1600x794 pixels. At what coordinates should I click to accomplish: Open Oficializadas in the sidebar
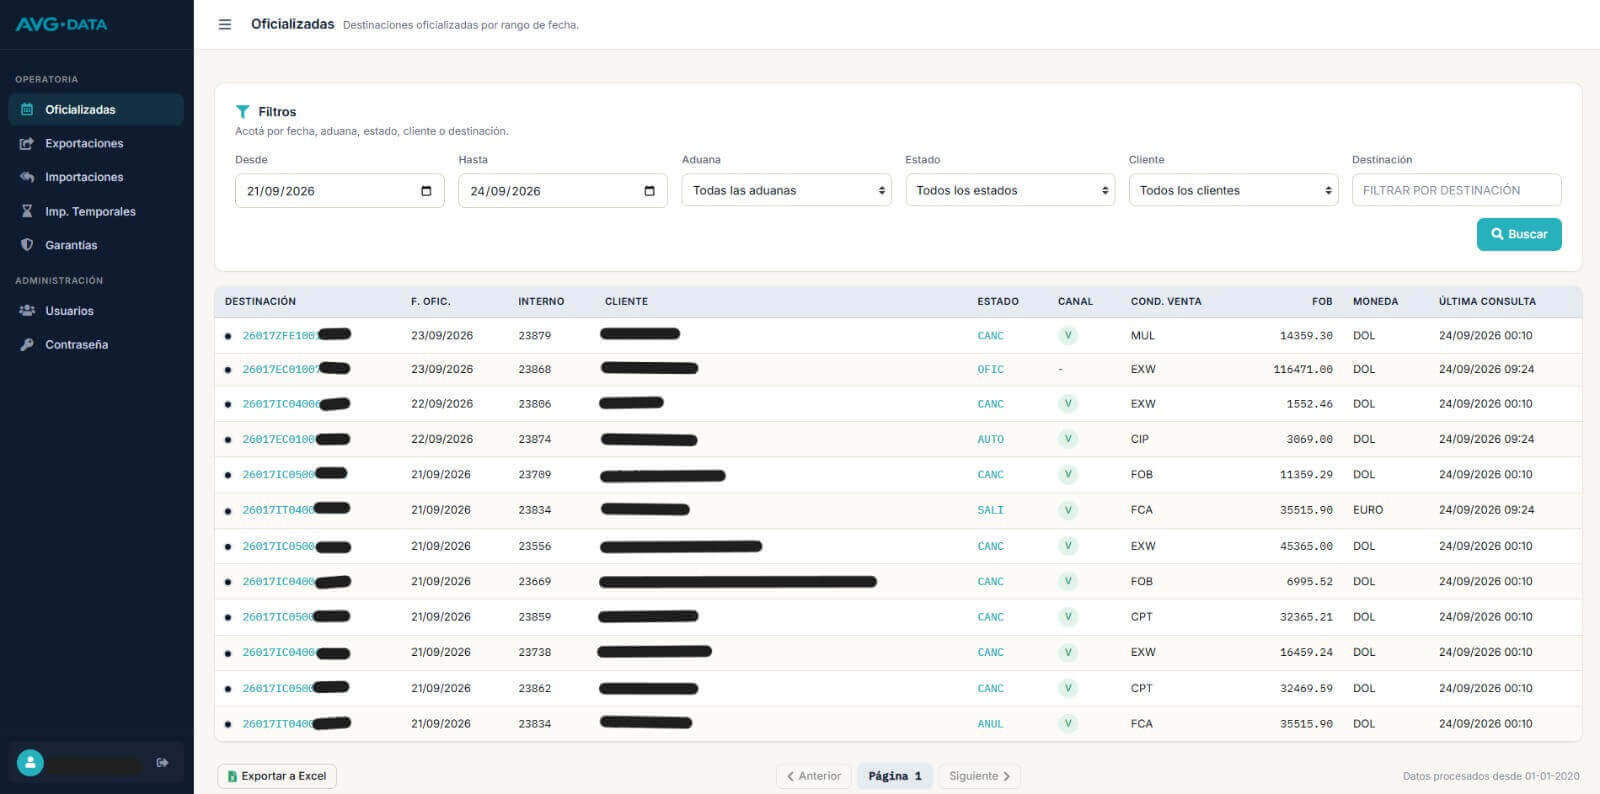point(96,110)
